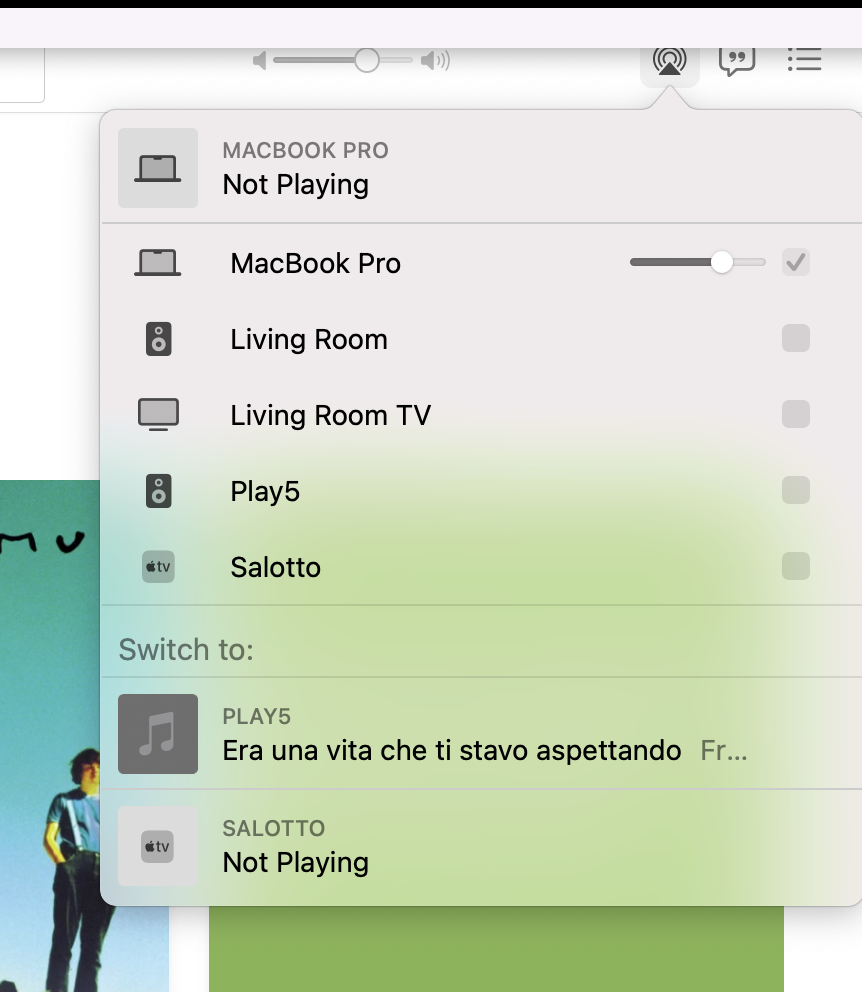Image resolution: width=862 pixels, height=992 pixels.
Task: Enable Living Room as audio output
Action: coord(796,338)
